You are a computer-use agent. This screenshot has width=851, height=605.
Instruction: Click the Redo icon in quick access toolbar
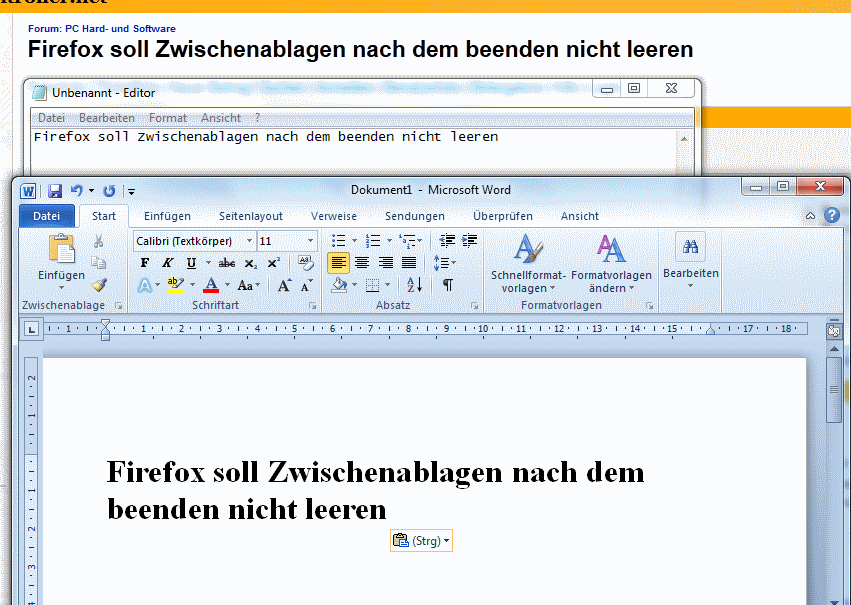click(109, 191)
